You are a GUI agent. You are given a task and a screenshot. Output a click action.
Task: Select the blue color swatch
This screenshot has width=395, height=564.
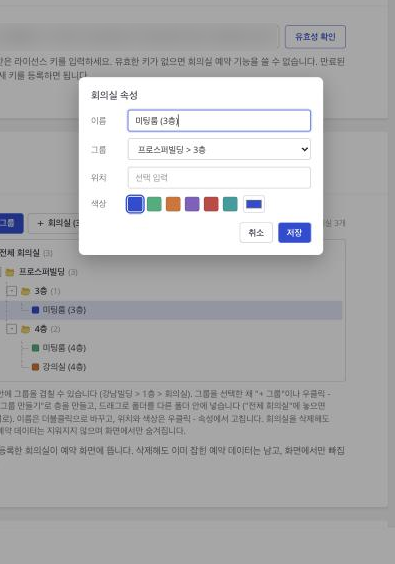point(135,204)
